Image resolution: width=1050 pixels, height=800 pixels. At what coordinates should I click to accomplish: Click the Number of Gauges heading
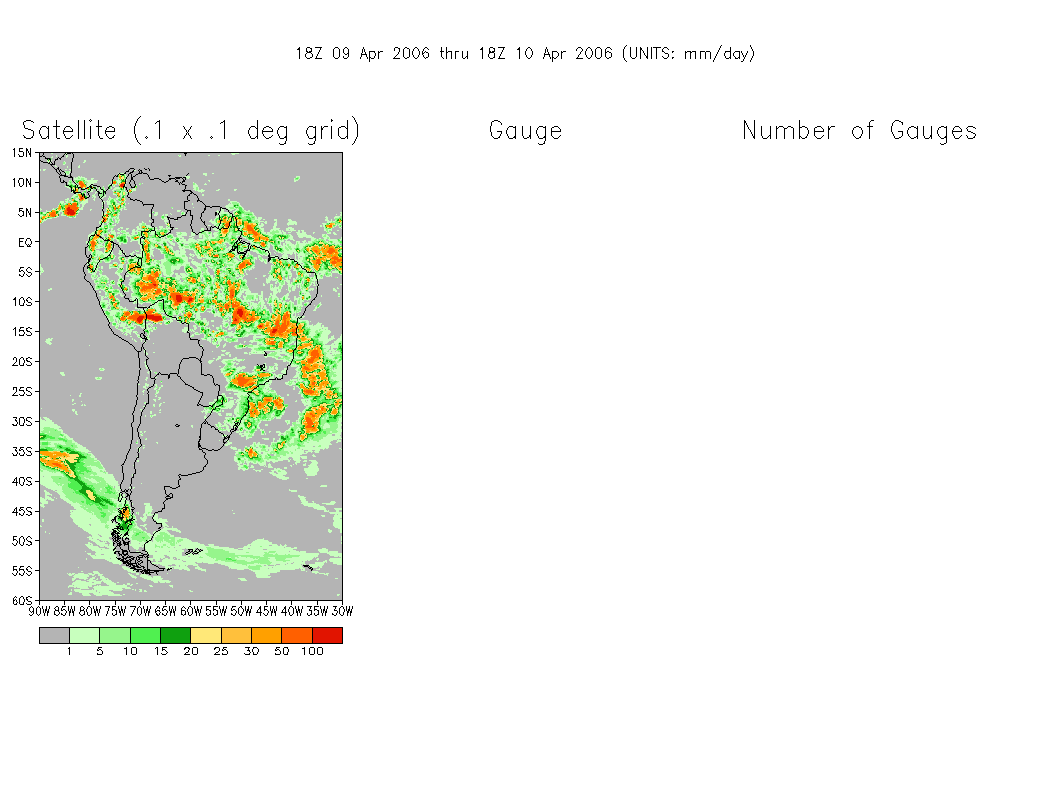[x=859, y=131]
